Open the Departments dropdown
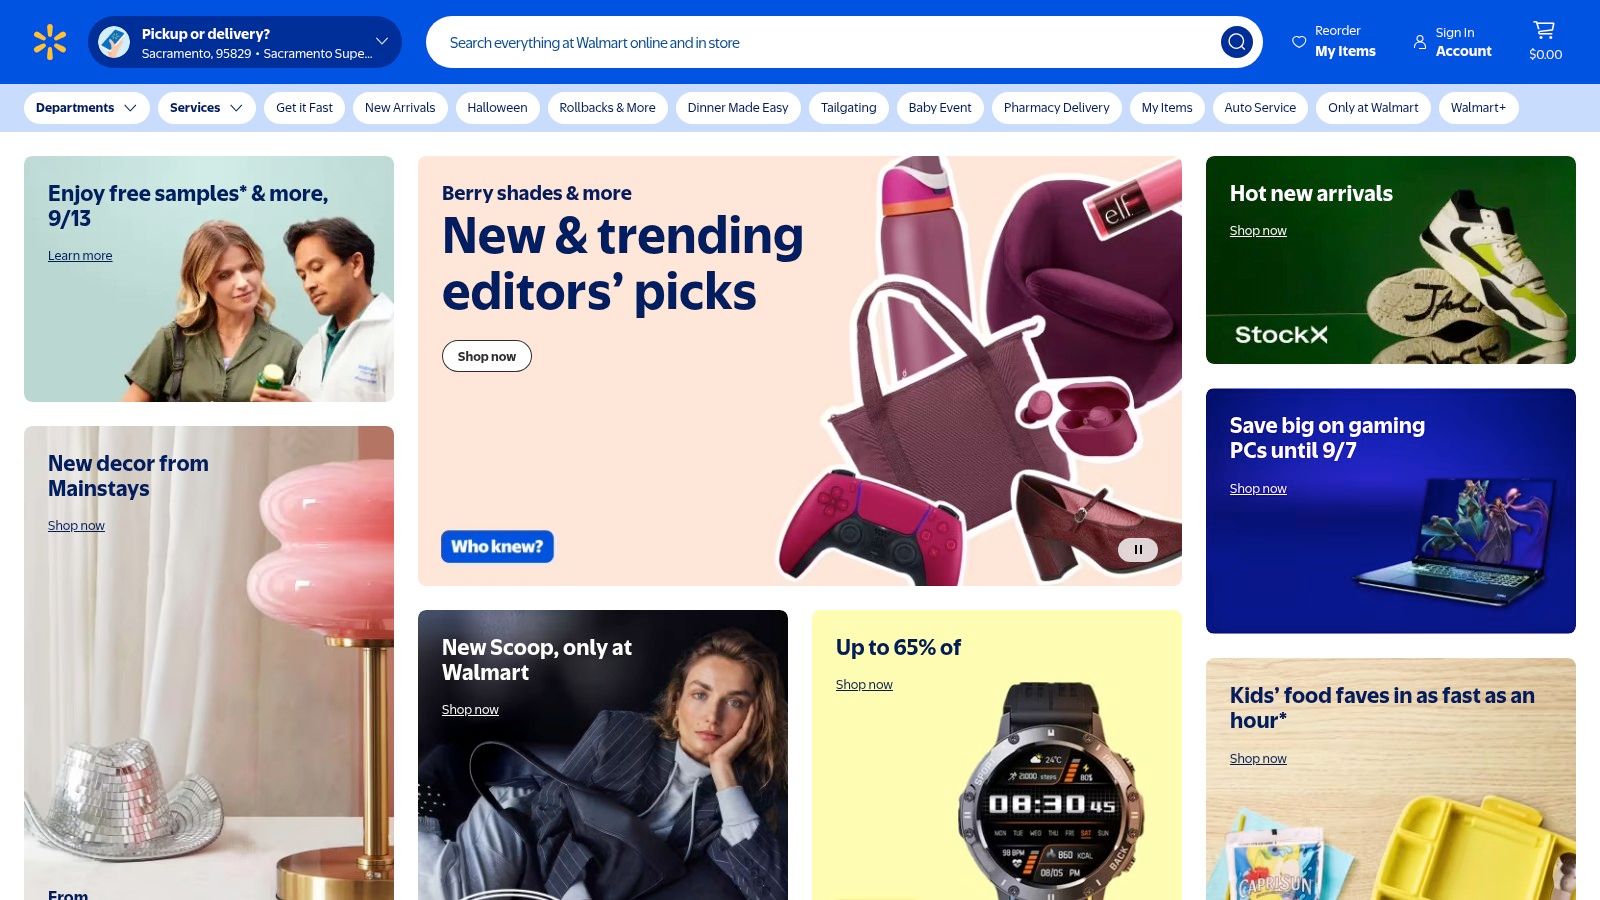This screenshot has height=900, width=1600. click(86, 108)
